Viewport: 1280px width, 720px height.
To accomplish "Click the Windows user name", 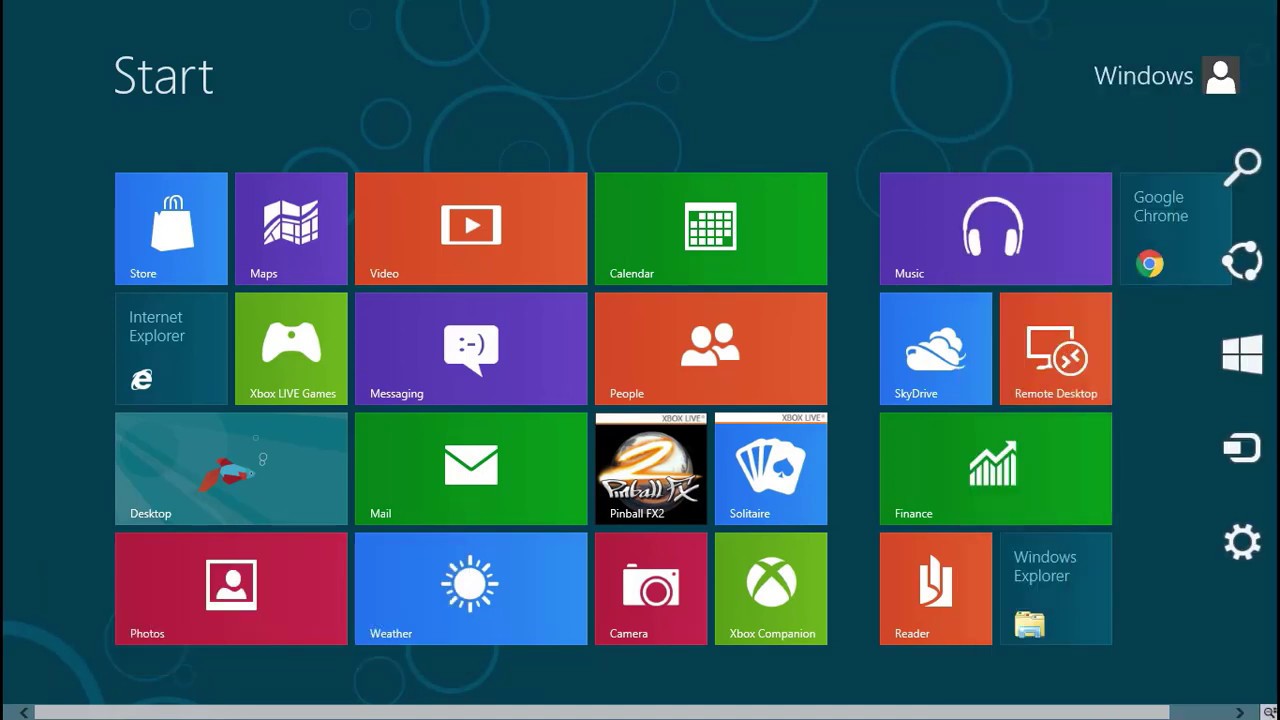I will [1143, 76].
